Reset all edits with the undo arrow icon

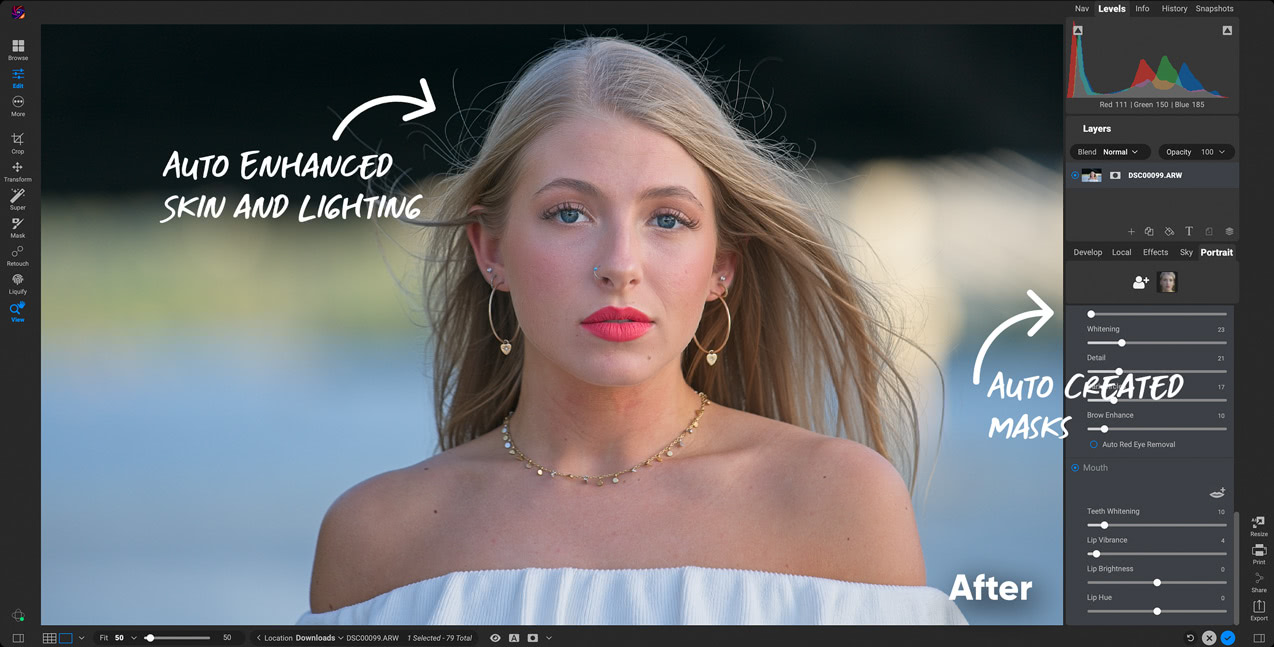[1190, 638]
